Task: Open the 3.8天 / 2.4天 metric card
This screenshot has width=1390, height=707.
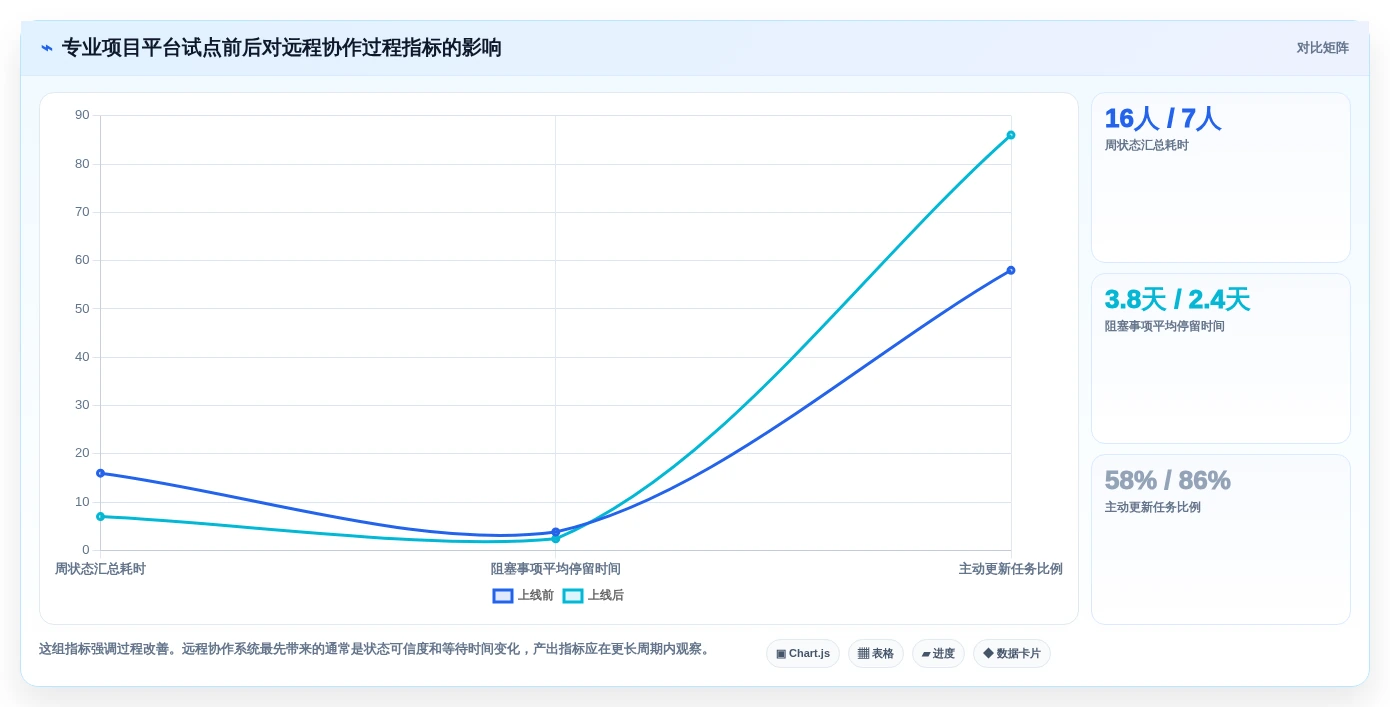Action: click(1221, 359)
